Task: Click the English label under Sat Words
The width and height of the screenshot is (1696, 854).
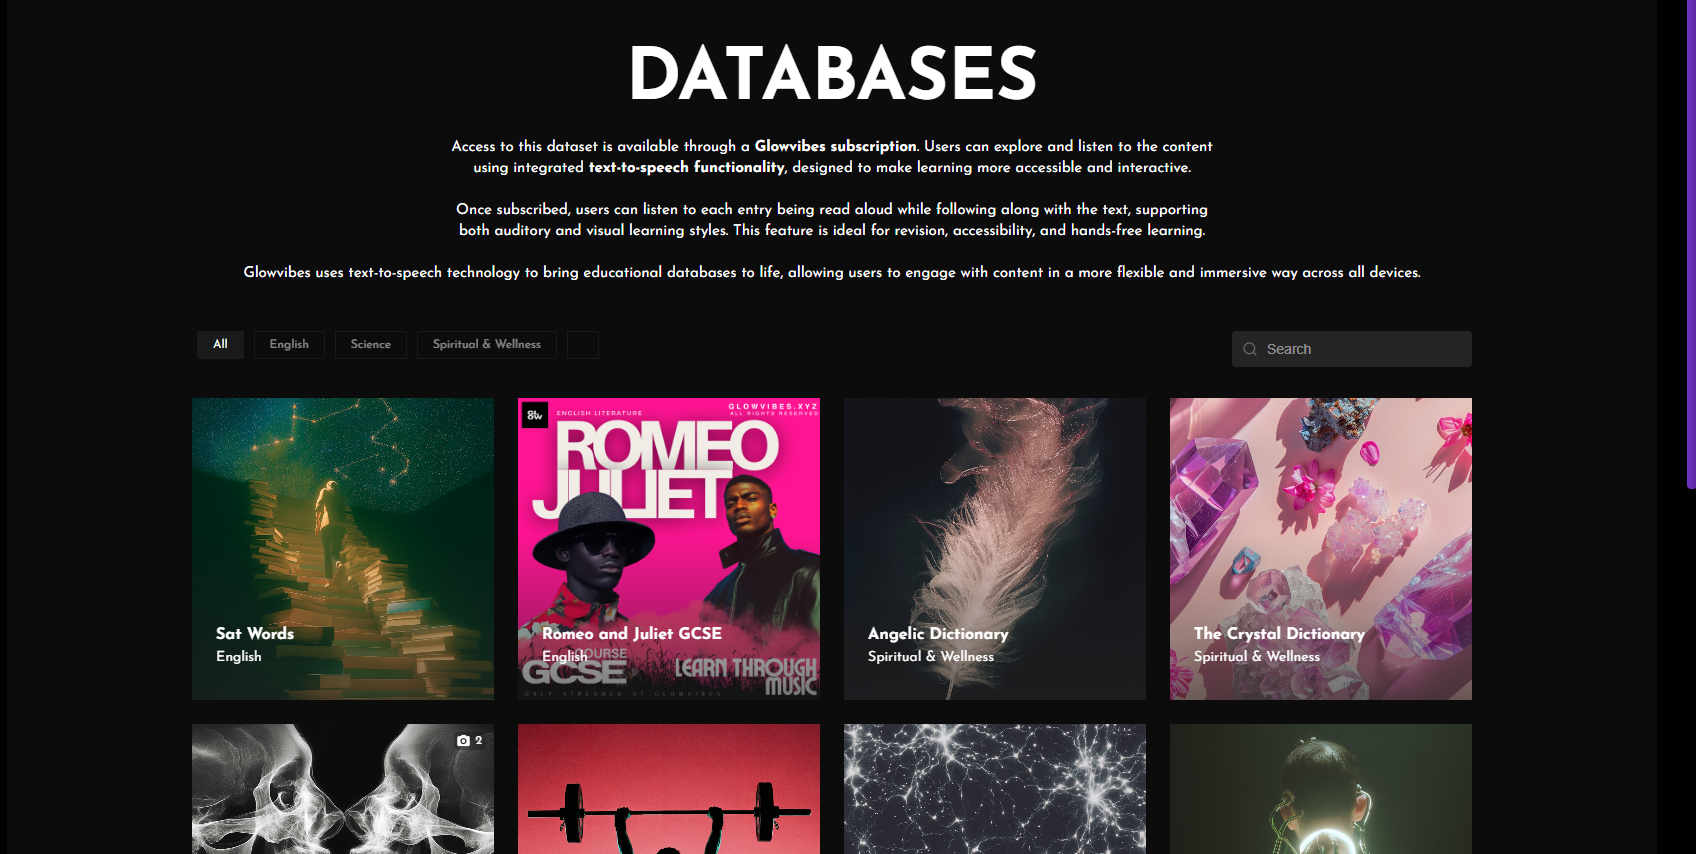Action: click(239, 656)
